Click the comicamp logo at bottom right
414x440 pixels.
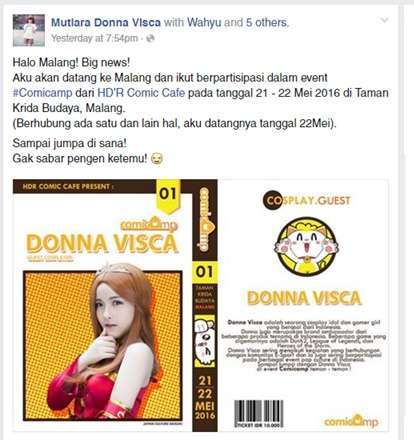[352, 421]
